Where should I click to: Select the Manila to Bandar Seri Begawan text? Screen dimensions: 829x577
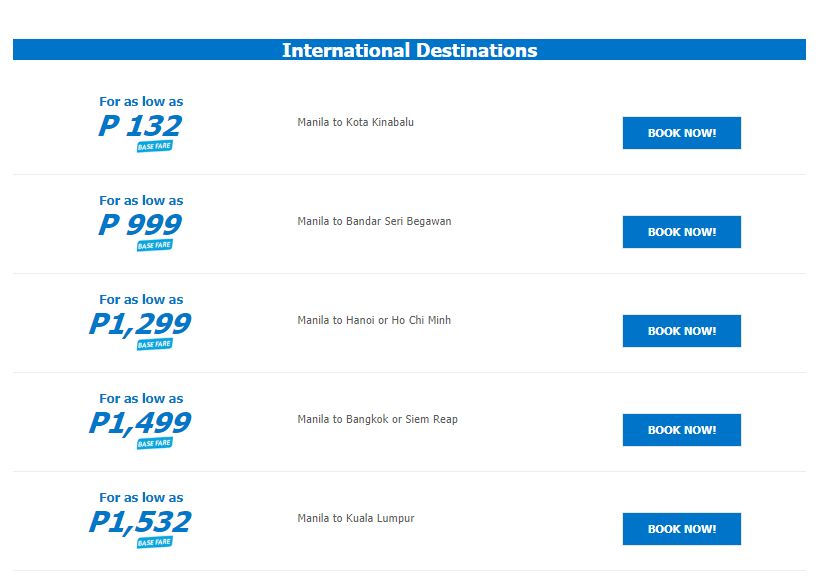374,221
